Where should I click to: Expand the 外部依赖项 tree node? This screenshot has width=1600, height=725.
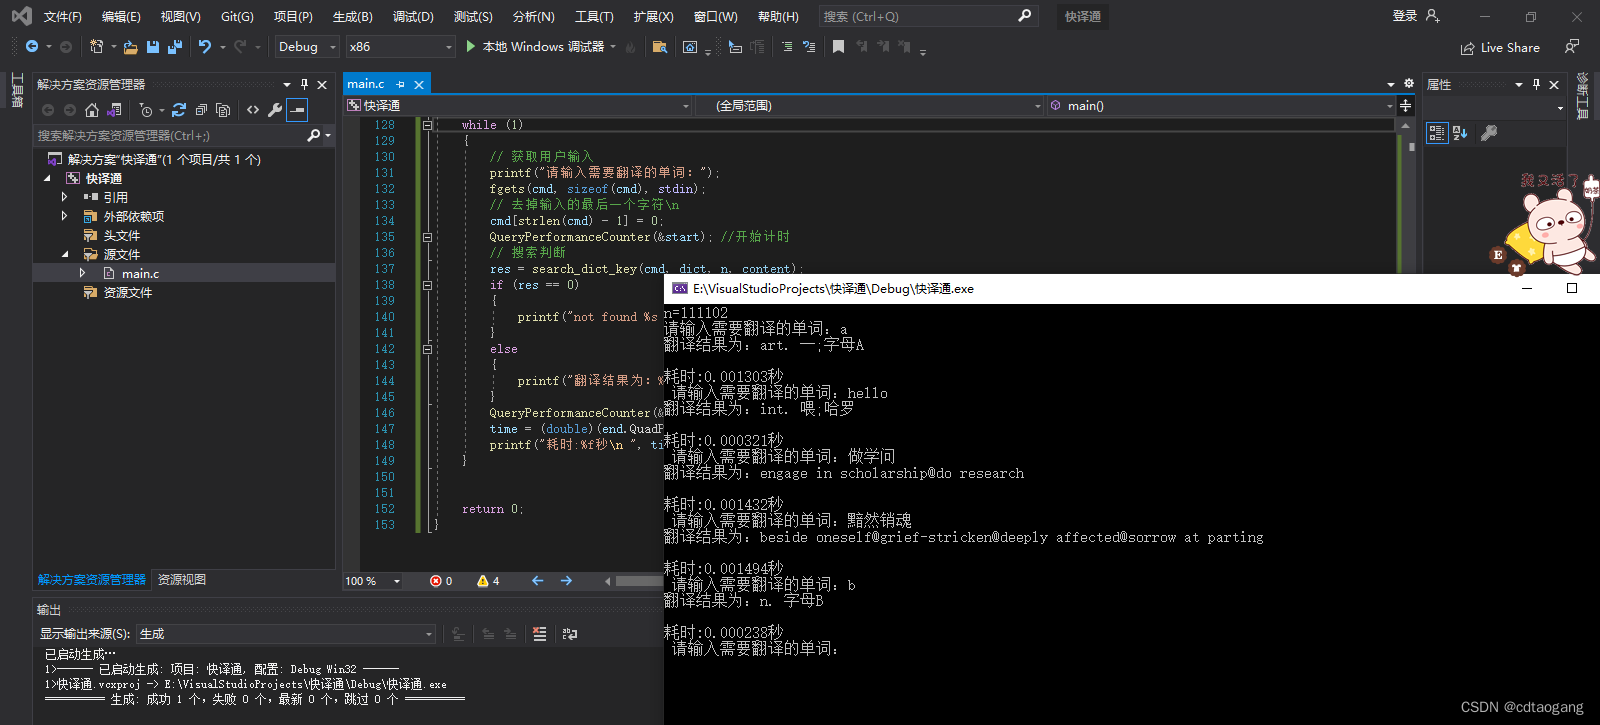(x=64, y=216)
